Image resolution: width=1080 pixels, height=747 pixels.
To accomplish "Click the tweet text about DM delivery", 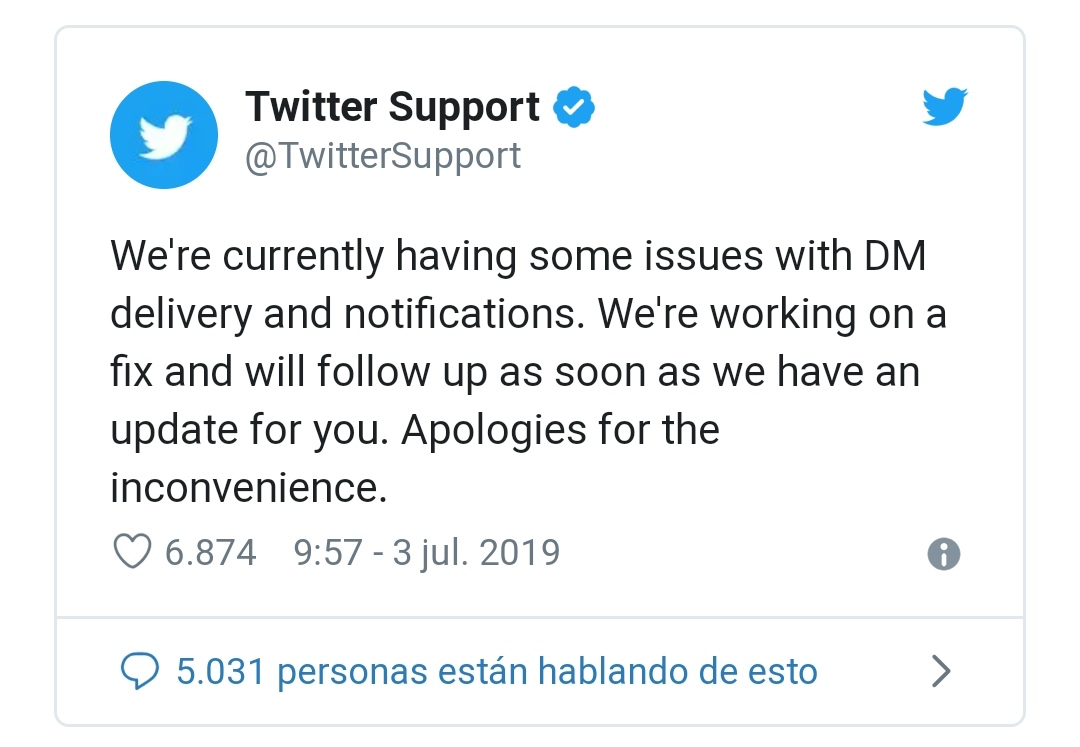I will [x=528, y=371].
